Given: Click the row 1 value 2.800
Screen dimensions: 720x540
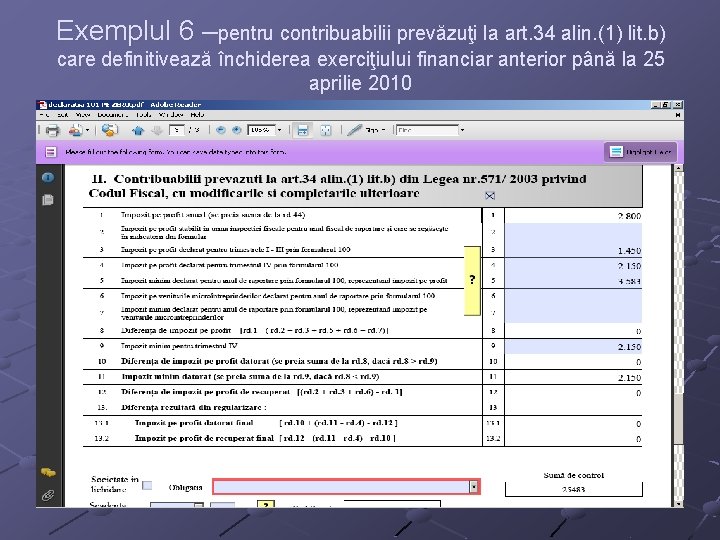Looking at the screenshot, I should click(629, 216).
